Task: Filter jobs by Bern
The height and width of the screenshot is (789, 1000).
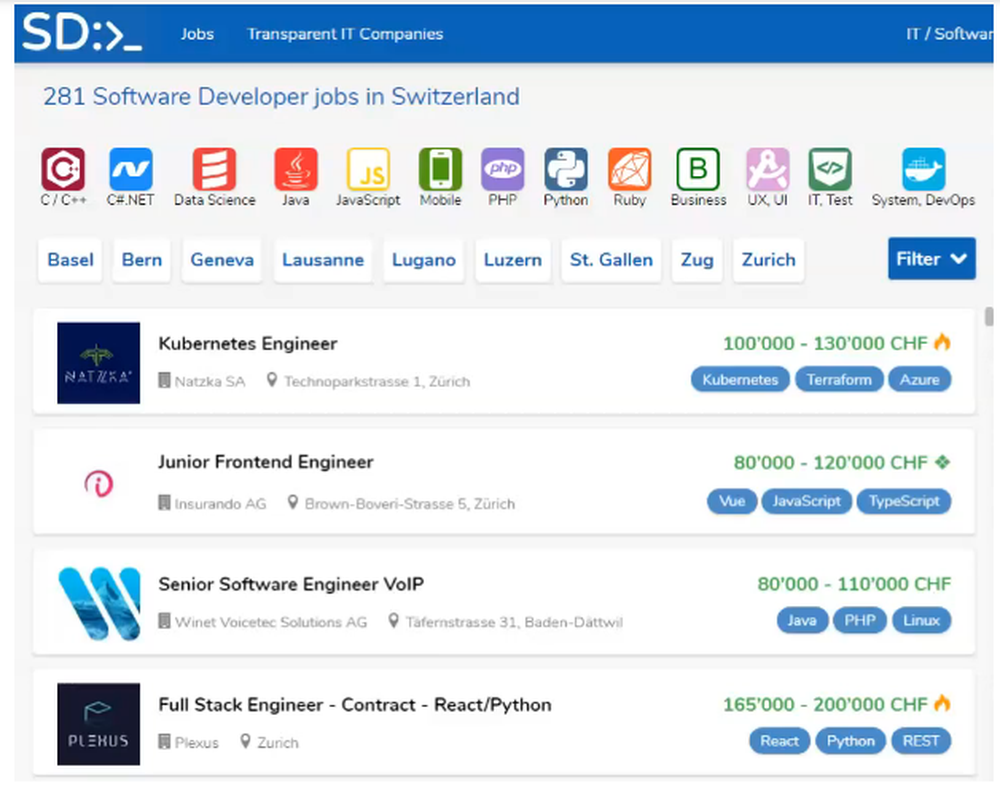Action: coord(142,260)
